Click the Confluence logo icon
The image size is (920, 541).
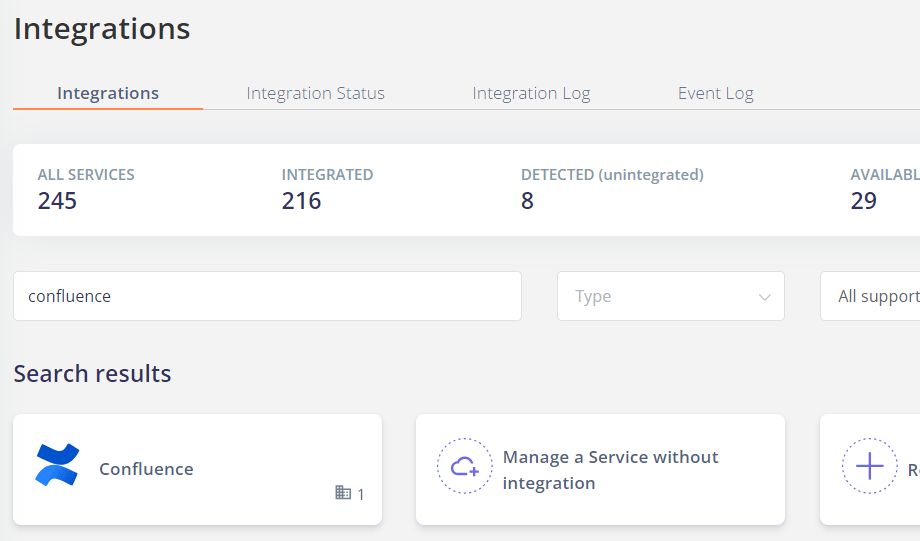pyautogui.click(x=57, y=465)
